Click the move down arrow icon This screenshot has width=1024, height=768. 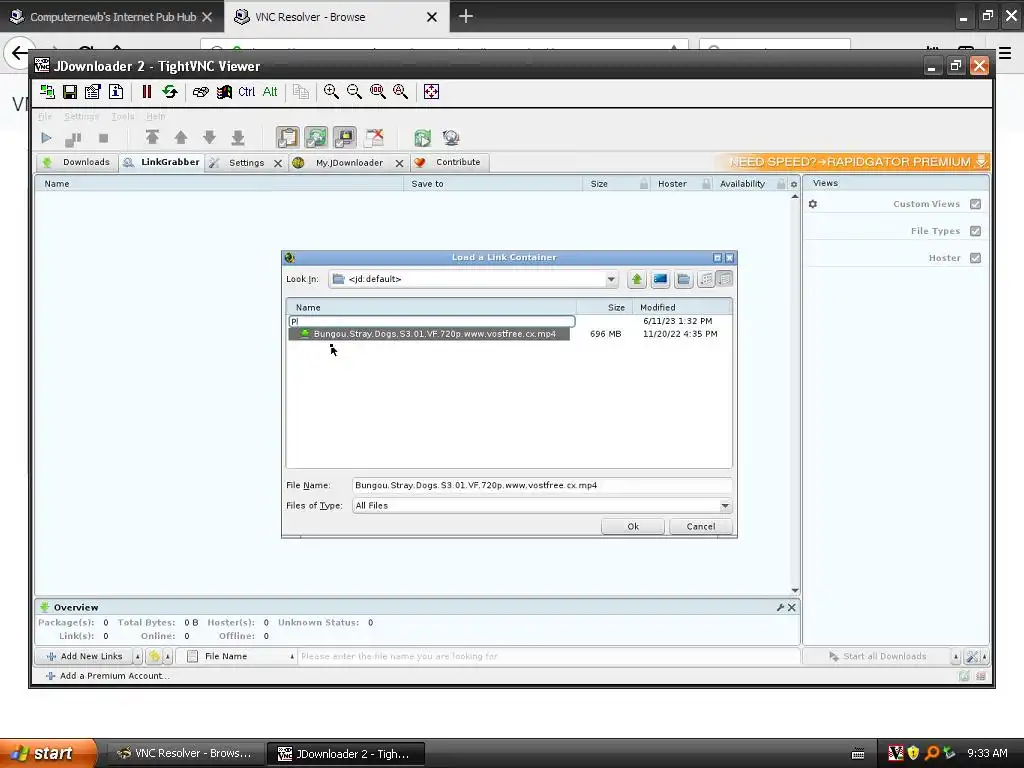click(210, 137)
